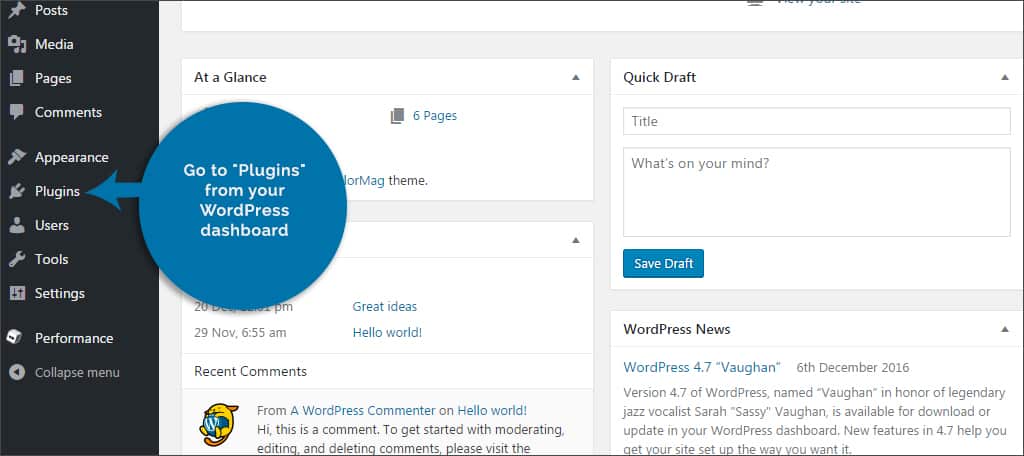Screen dimensions: 1024x456
Task: Focus the Quick Draft Title field
Action: click(817, 121)
